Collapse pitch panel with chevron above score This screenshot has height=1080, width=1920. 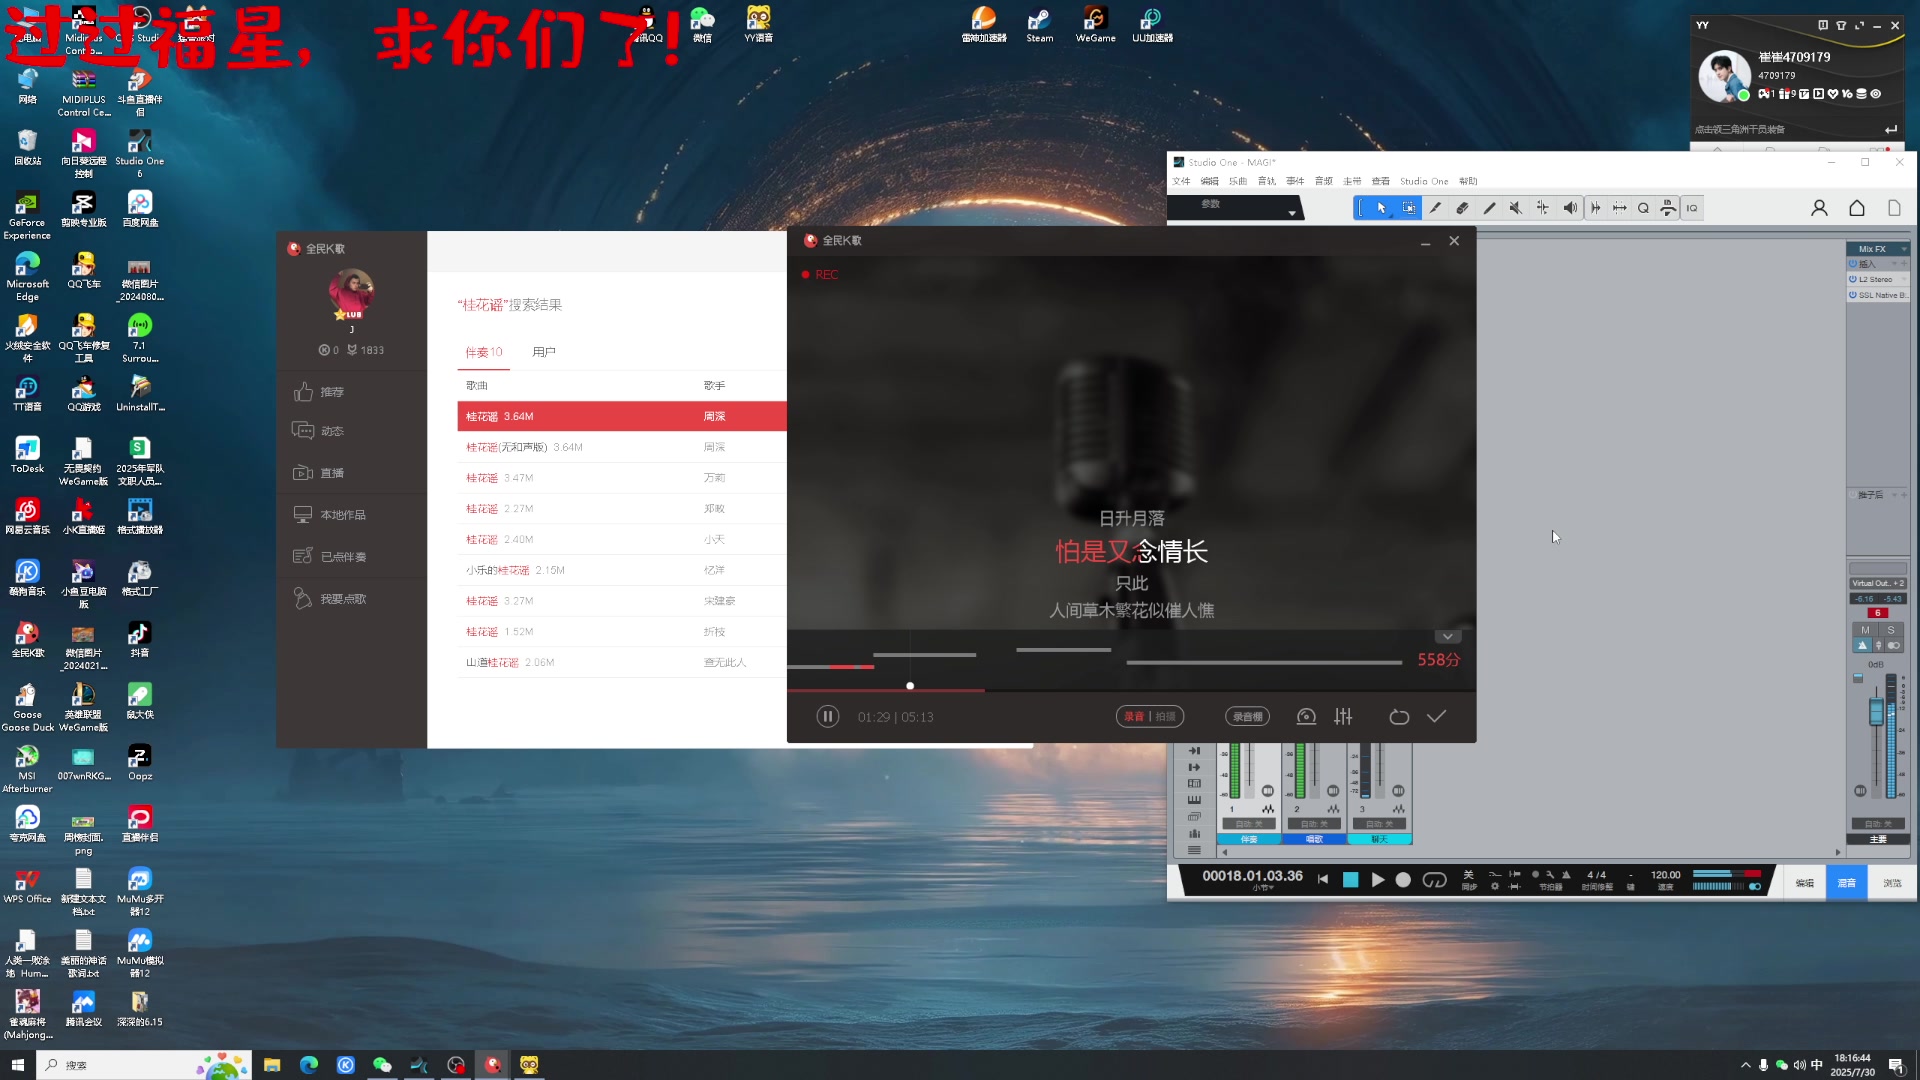click(1447, 637)
